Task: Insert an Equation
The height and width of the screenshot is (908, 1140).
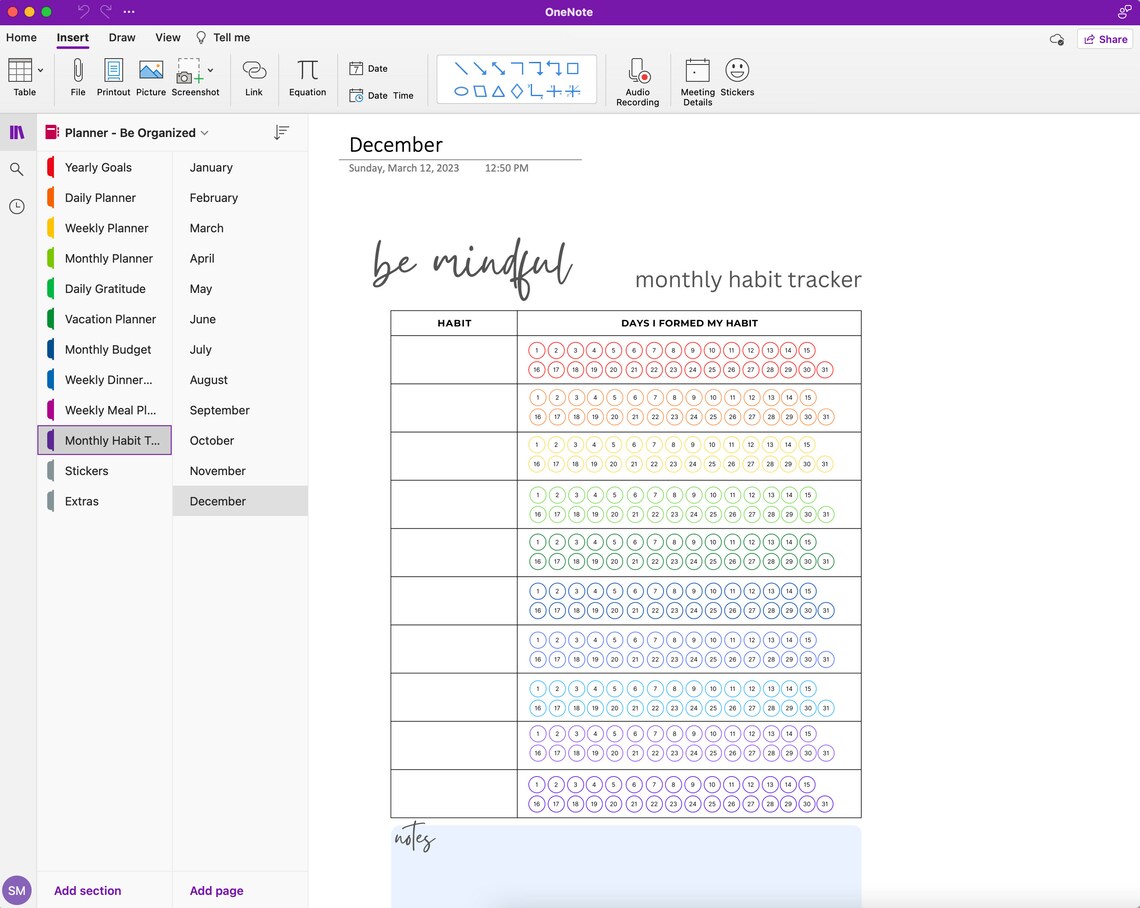Action: (307, 77)
